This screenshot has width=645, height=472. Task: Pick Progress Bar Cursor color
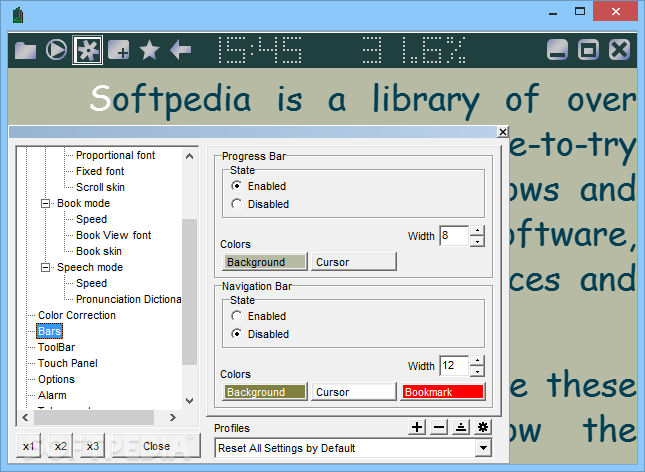[x=354, y=262]
